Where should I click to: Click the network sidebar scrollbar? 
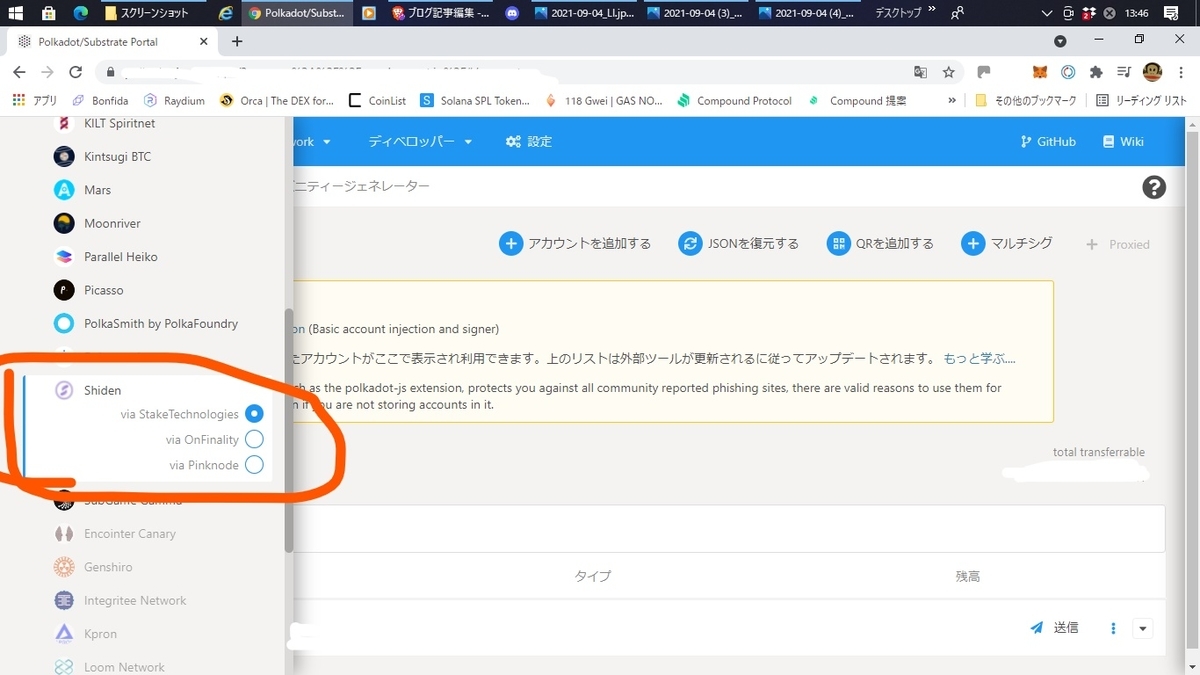click(x=289, y=430)
